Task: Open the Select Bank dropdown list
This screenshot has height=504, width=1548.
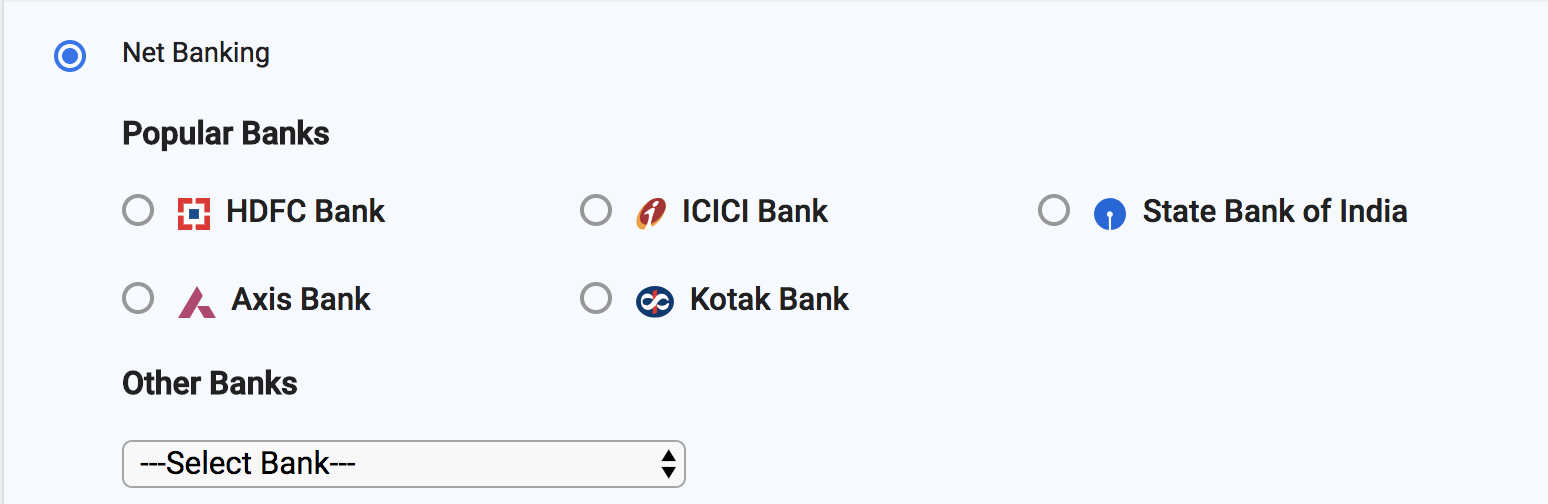Action: pos(404,464)
